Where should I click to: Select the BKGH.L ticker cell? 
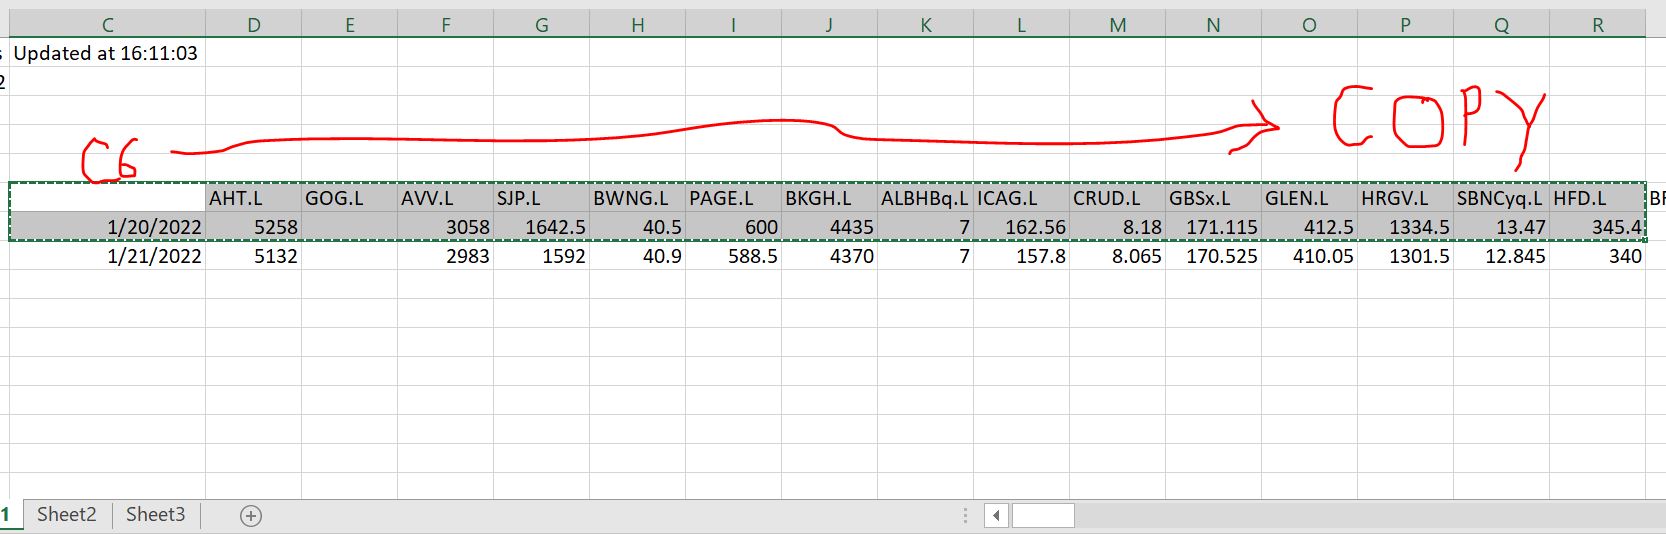point(829,198)
